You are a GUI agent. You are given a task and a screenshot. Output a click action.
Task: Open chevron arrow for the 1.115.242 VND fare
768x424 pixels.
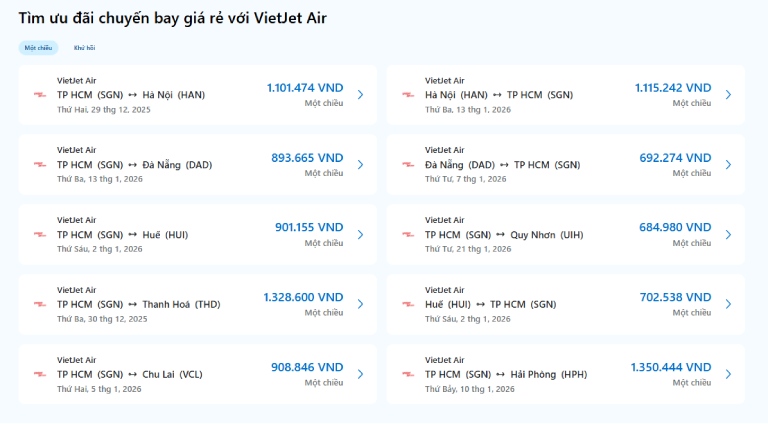[x=728, y=95]
